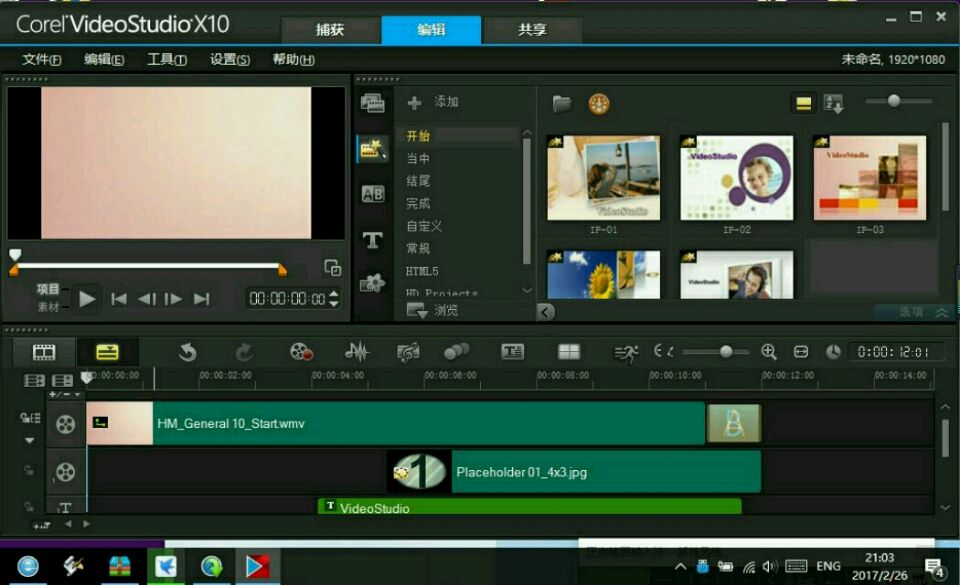Viewport: 960px width, 585px height.
Task: Toggle the overlay track reel button
Action: [x=66, y=472]
